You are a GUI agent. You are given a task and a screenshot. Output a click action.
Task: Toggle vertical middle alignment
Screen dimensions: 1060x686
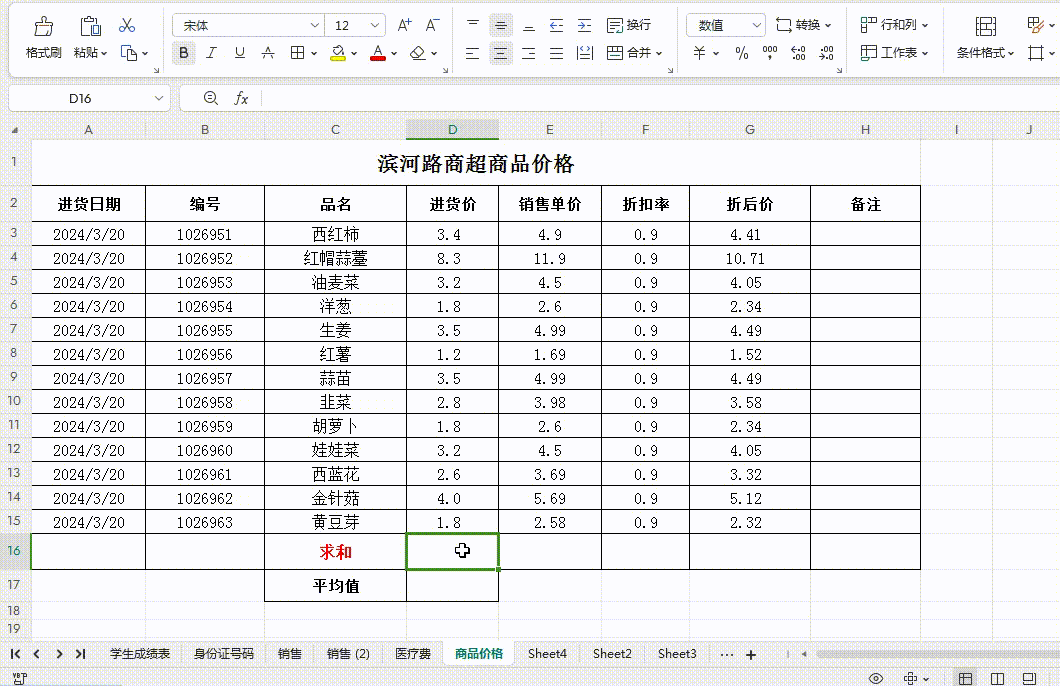tap(501, 26)
